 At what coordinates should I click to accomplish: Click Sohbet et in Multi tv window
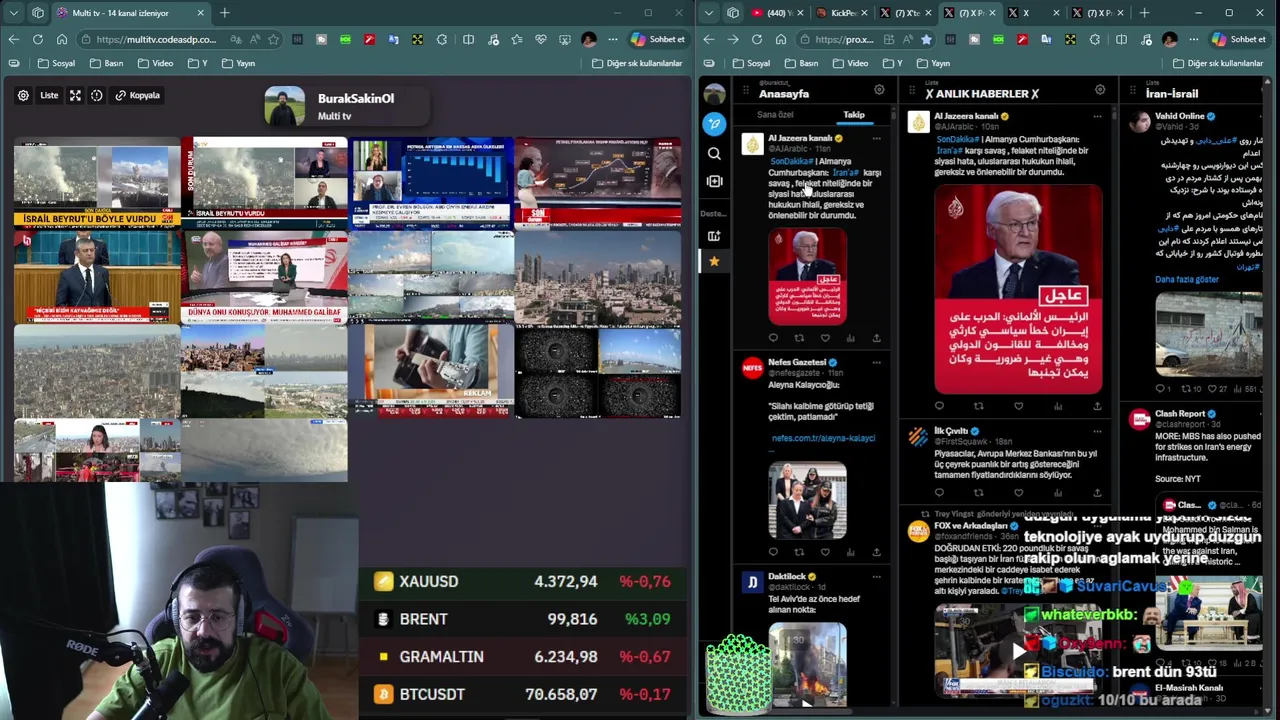coord(658,39)
